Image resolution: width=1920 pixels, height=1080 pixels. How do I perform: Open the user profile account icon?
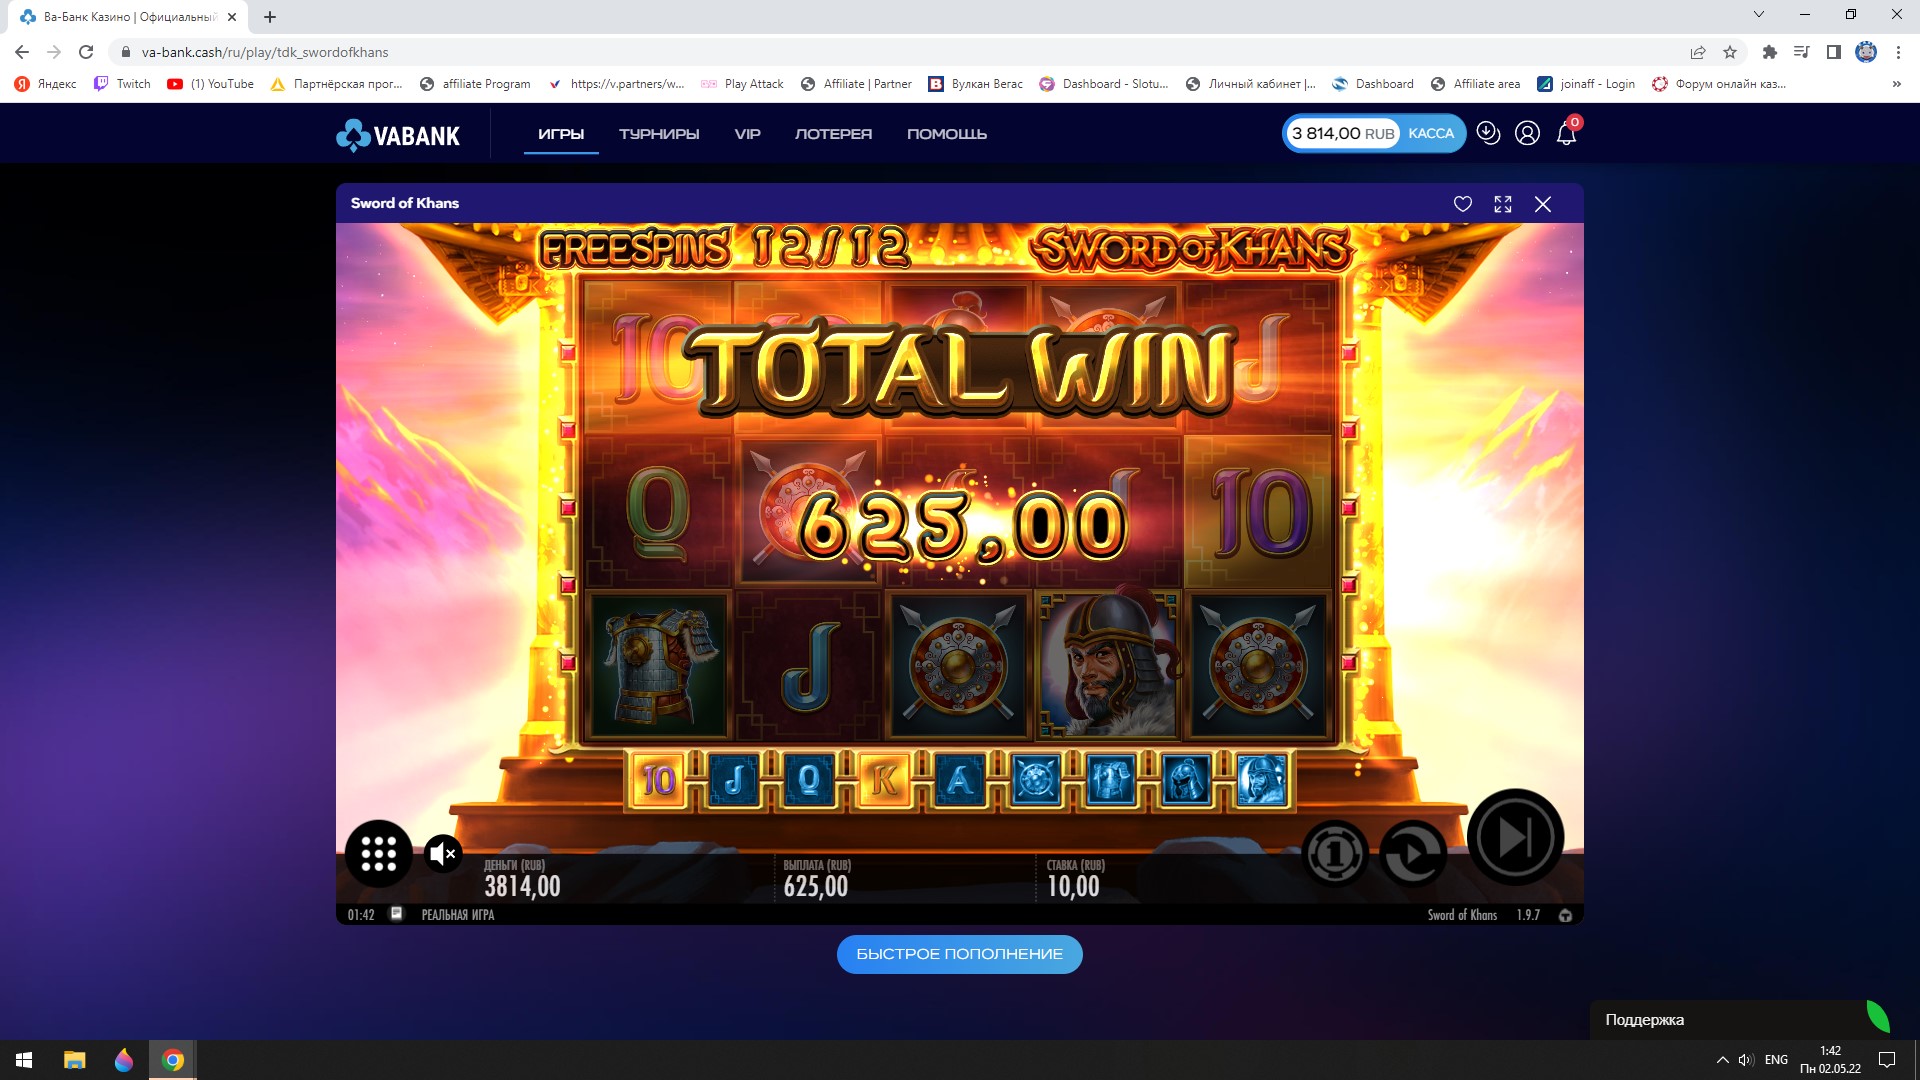1527,133
